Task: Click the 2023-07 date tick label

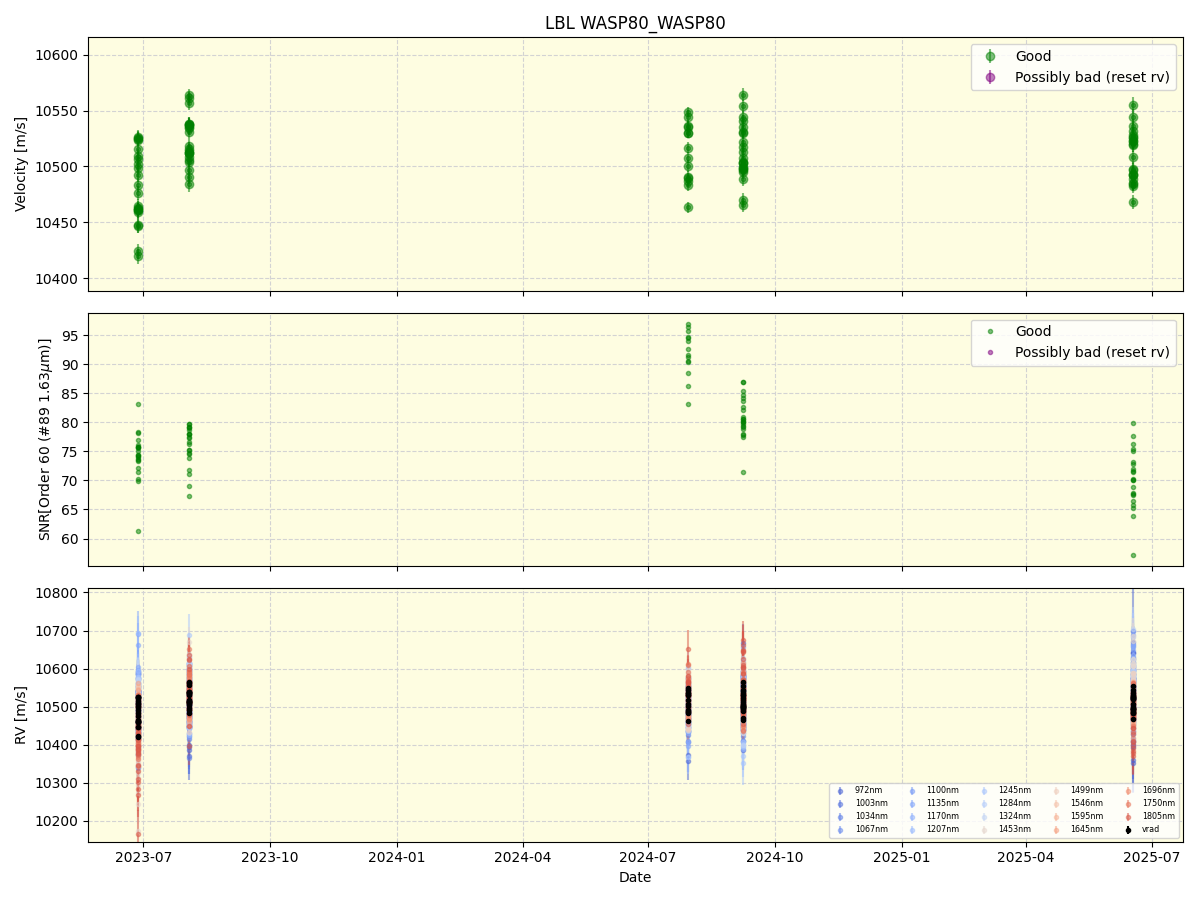Action: pyautogui.click(x=143, y=857)
